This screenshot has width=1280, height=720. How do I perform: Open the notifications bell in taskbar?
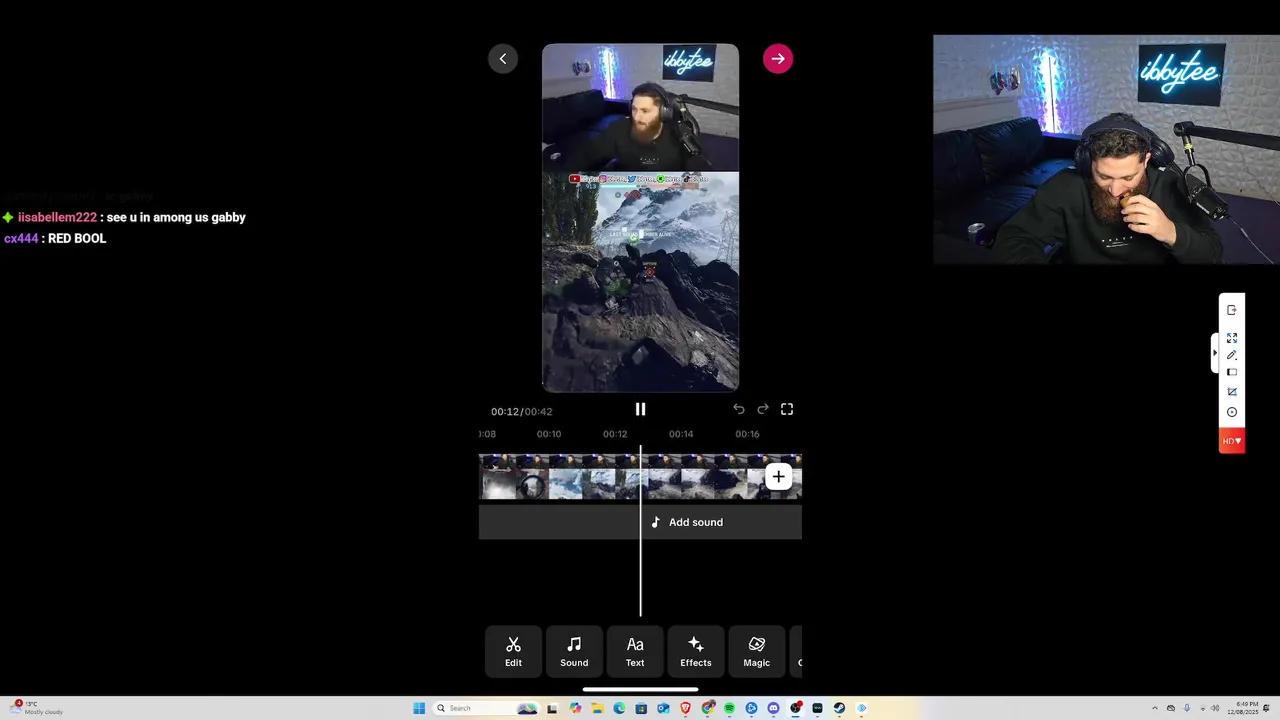point(1266,708)
